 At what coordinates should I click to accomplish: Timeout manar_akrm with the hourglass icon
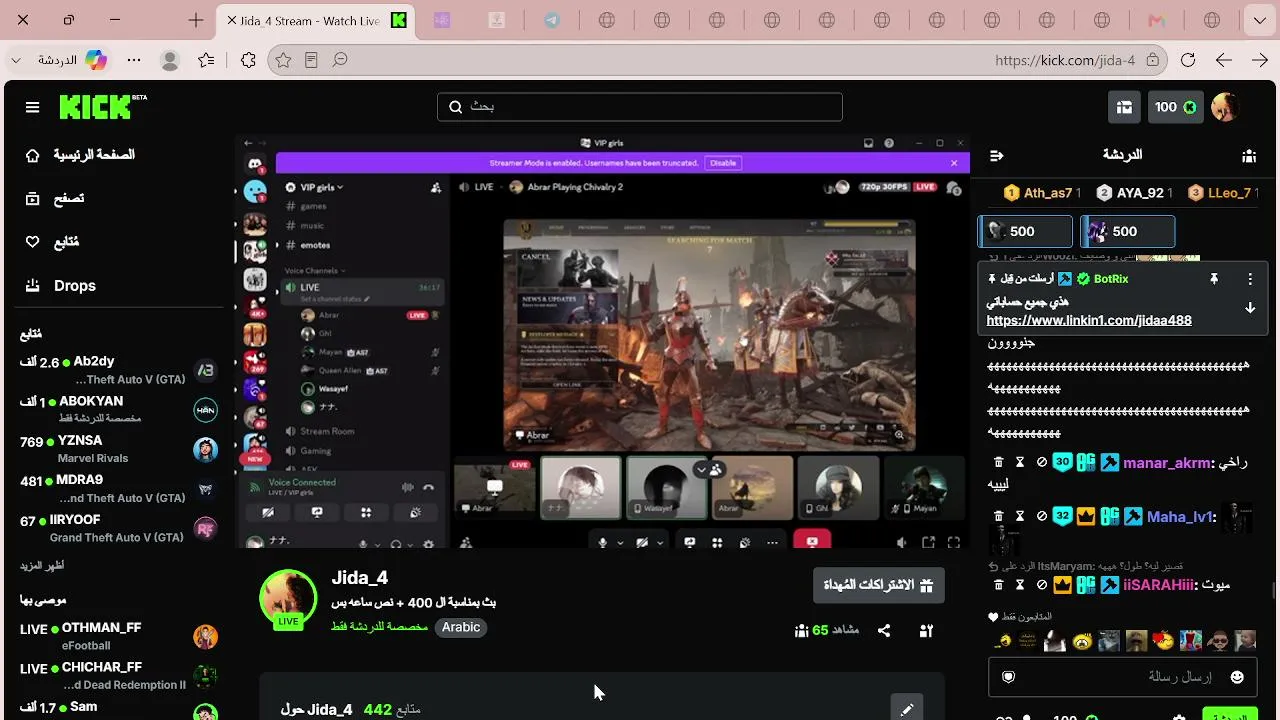tap(1020, 462)
